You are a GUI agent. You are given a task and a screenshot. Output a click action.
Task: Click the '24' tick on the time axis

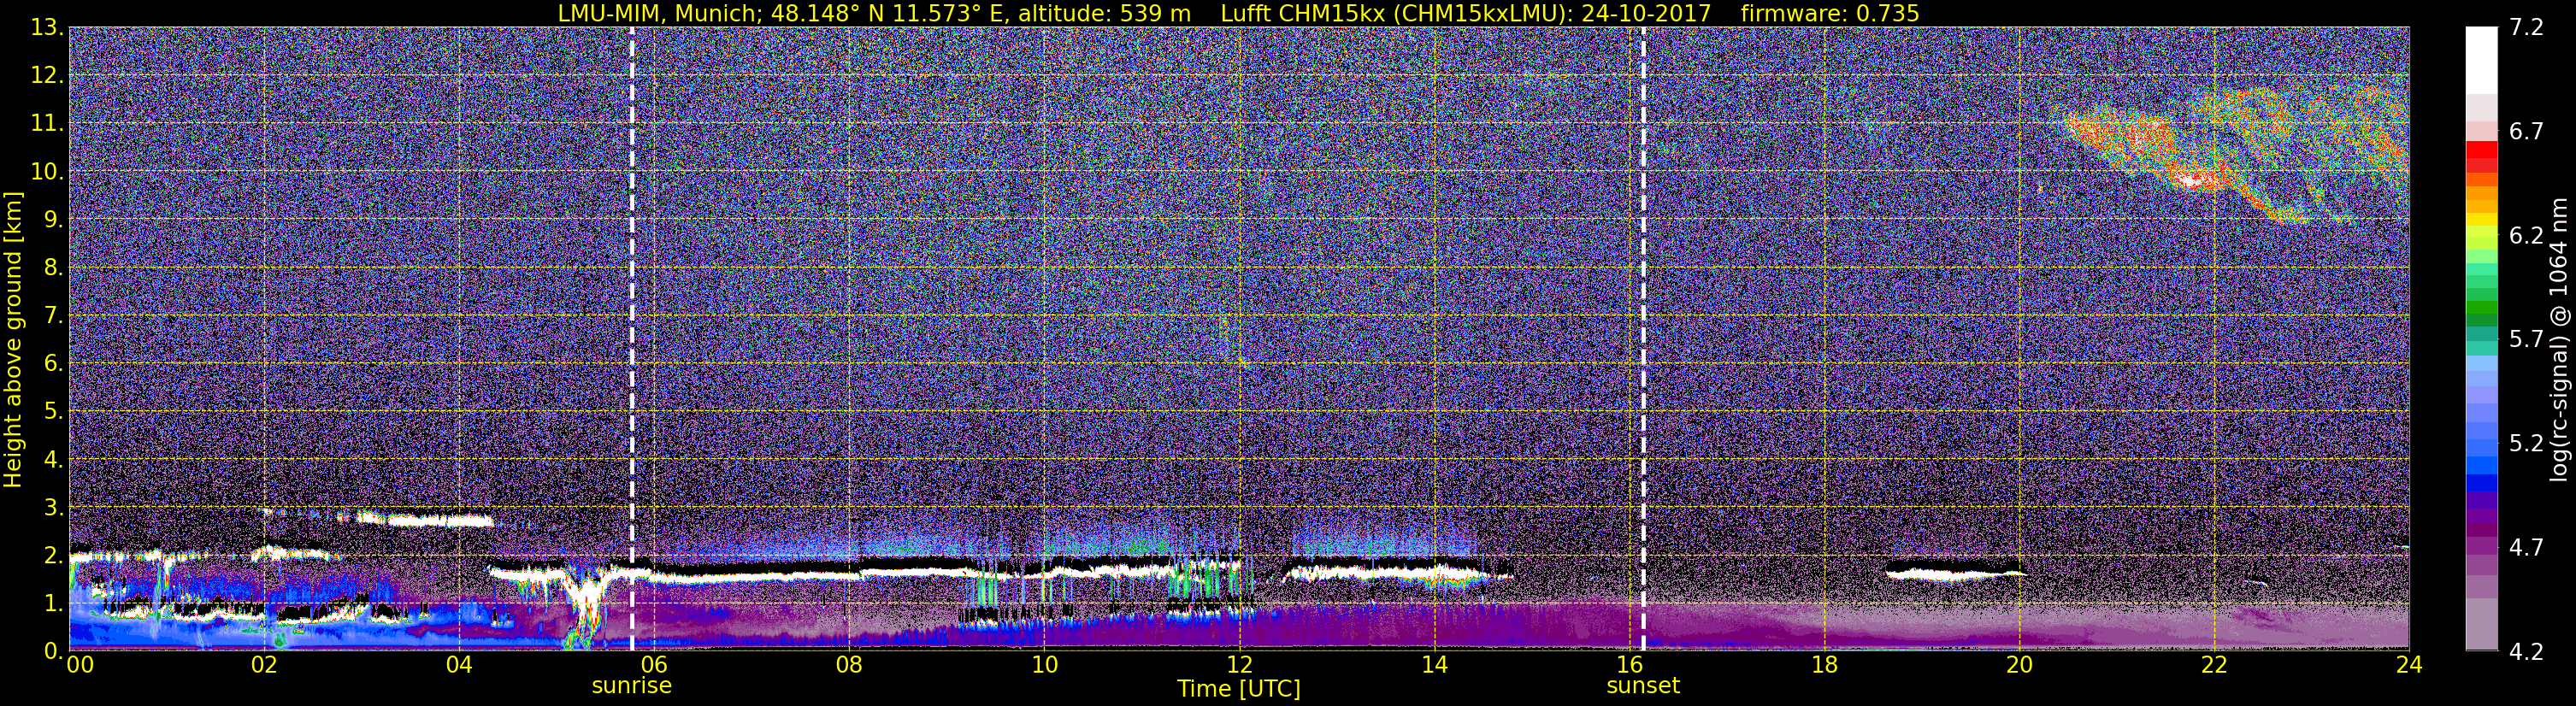[x=2409, y=665]
